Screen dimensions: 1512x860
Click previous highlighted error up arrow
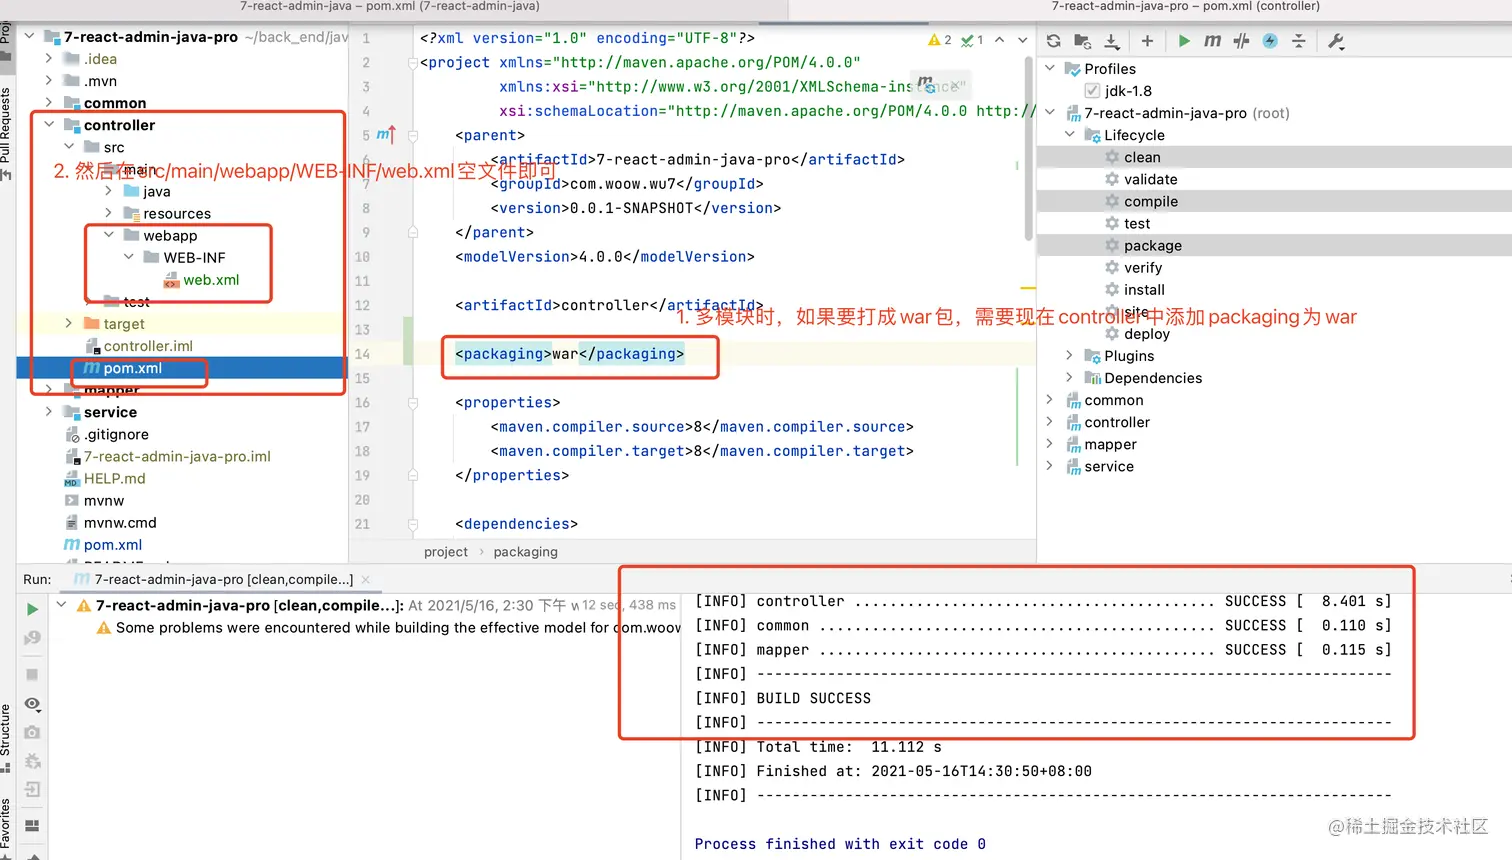[x=999, y=40]
